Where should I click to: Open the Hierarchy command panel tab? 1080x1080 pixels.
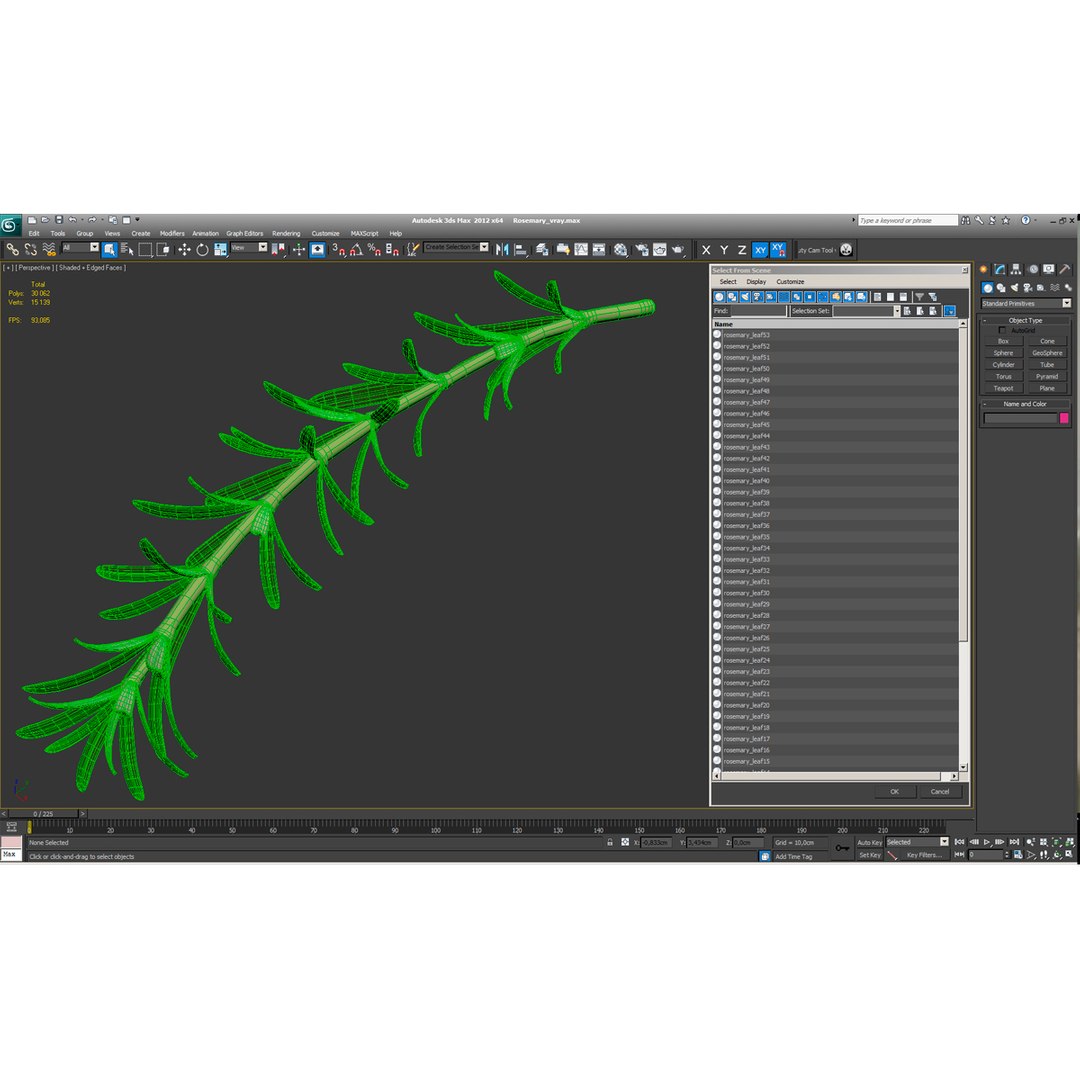(x=1016, y=269)
